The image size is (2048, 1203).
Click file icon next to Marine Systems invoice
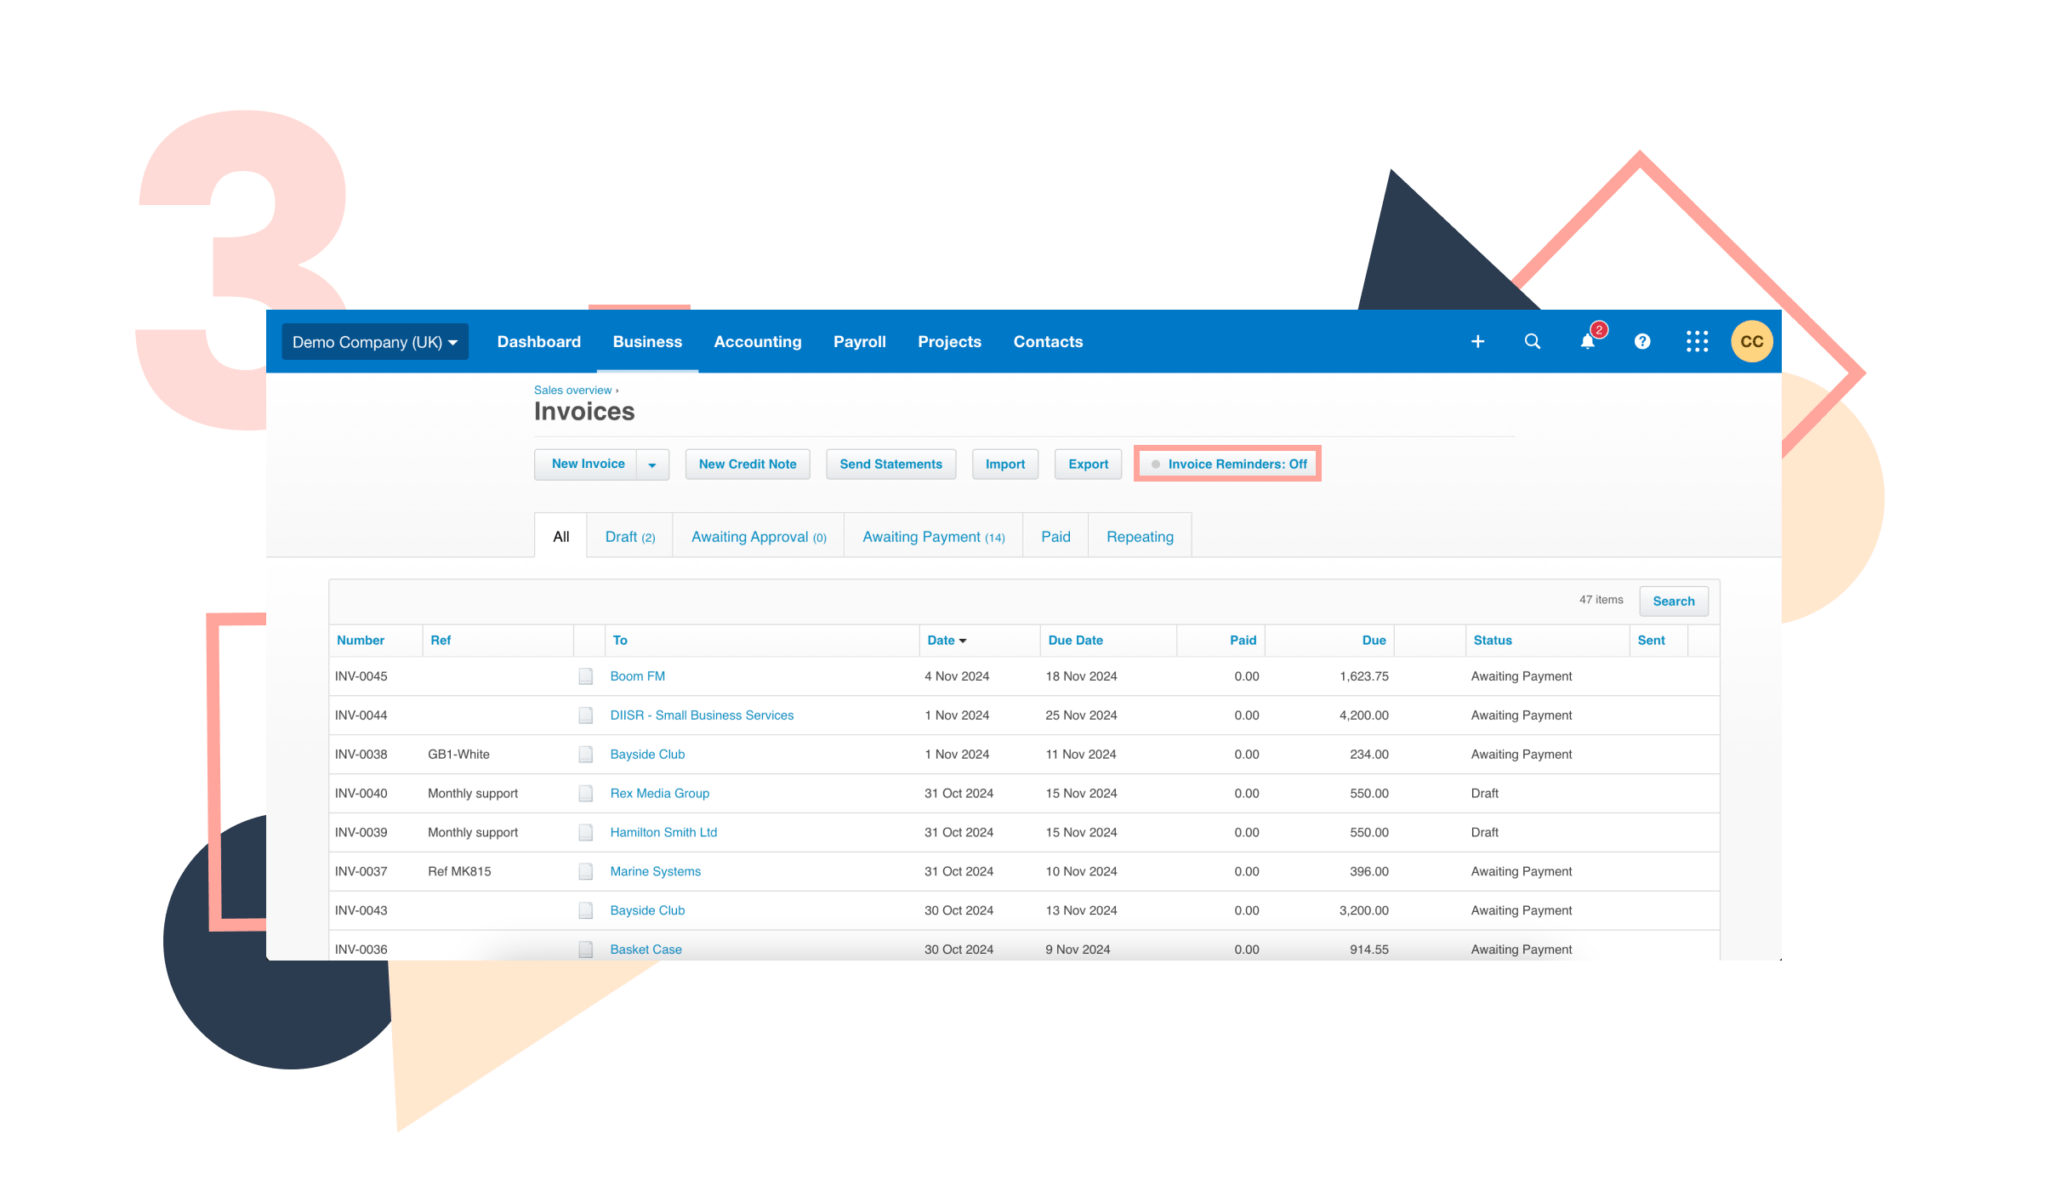pos(586,871)
